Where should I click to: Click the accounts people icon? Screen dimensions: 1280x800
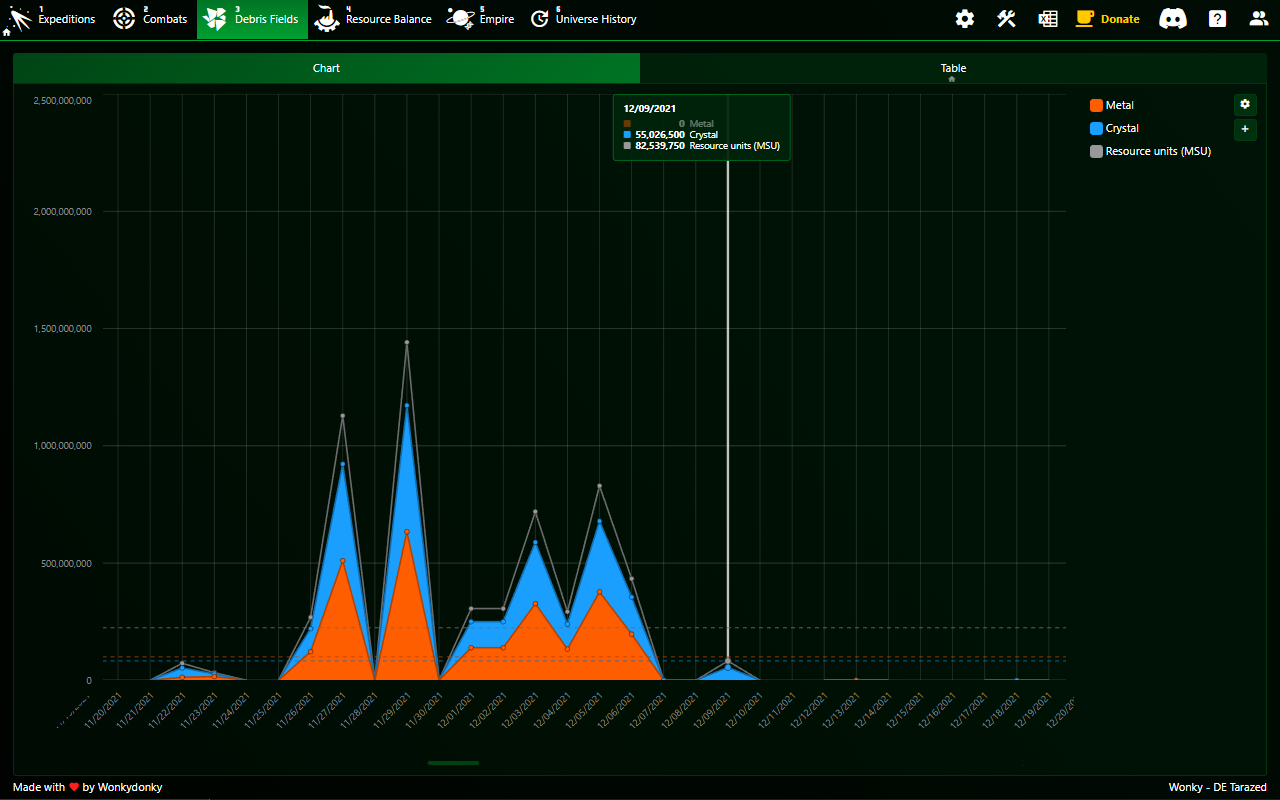[1258, 19]
